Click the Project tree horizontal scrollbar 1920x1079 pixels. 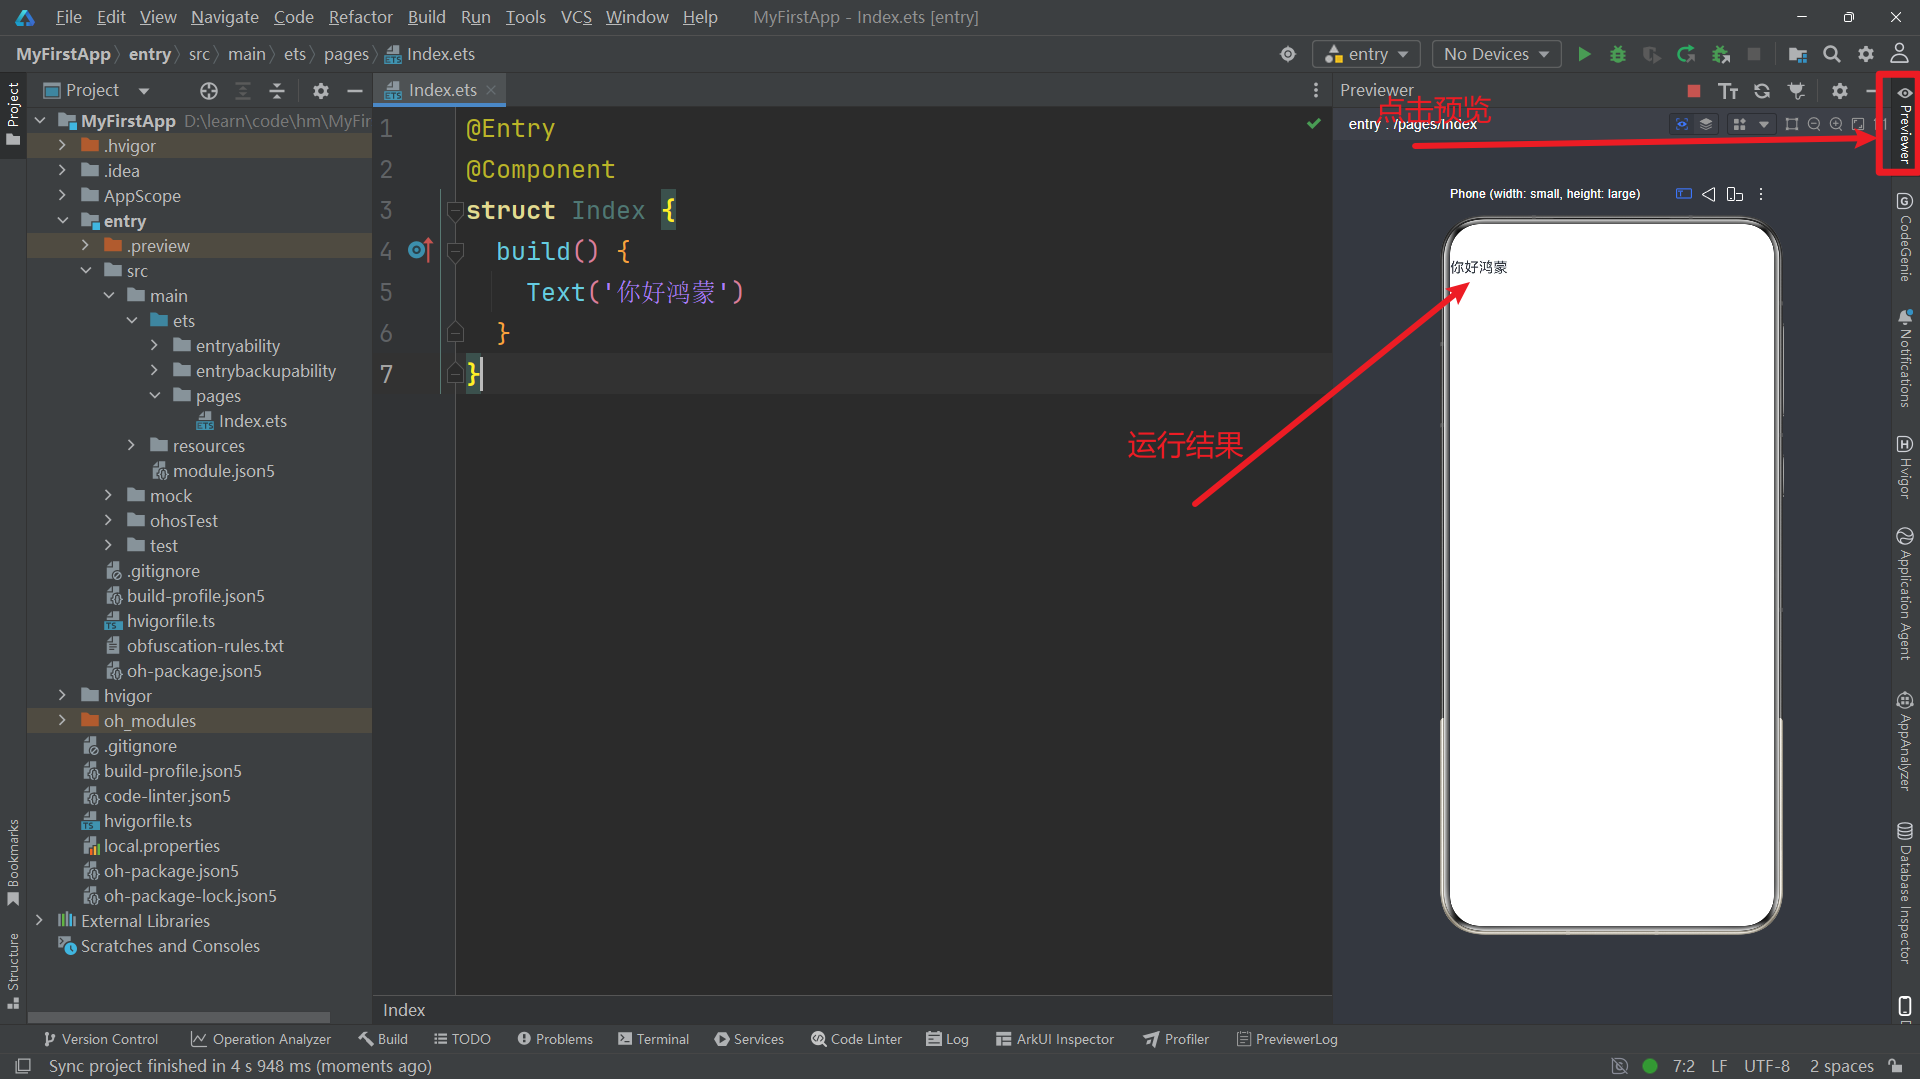pyautogui.click(x=180, y=1017)
